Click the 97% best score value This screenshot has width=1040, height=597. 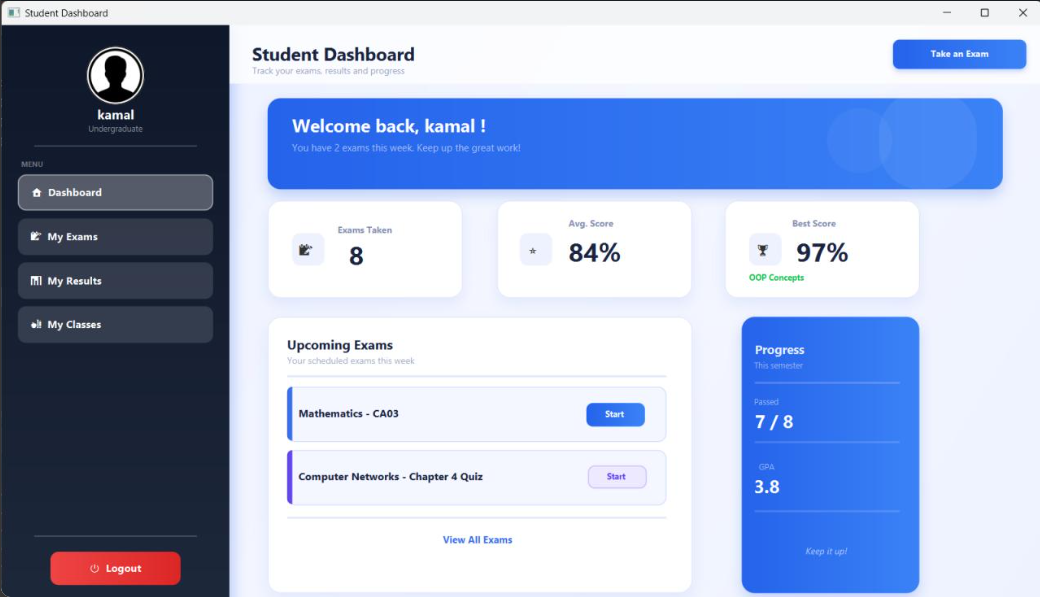point(822,252)
